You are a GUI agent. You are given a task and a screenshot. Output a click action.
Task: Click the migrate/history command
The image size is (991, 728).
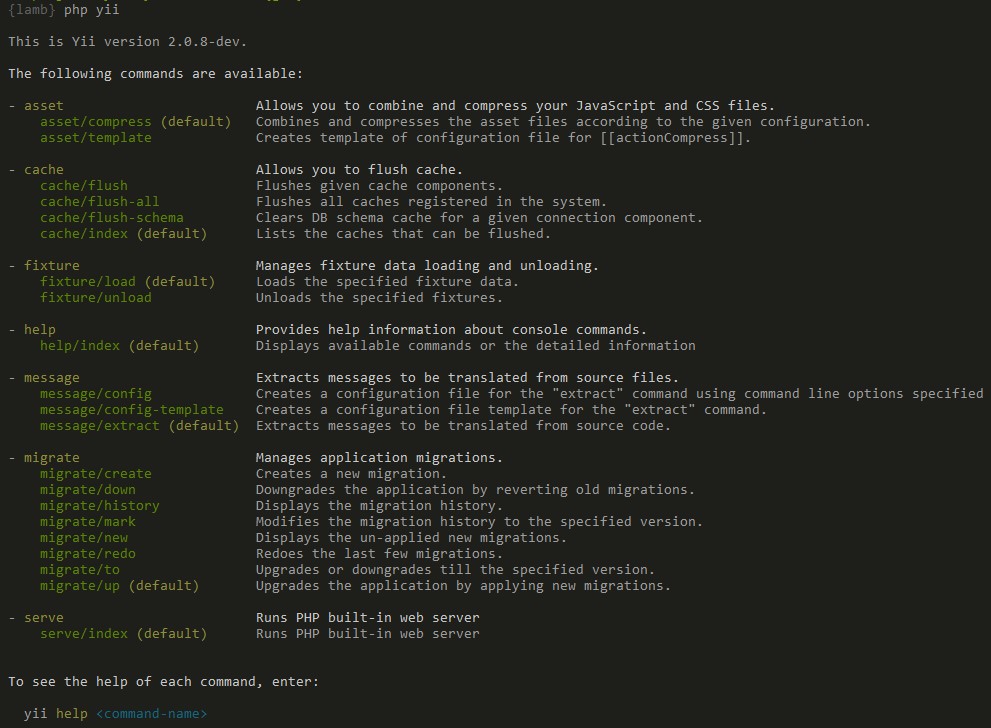pos(99,506)
